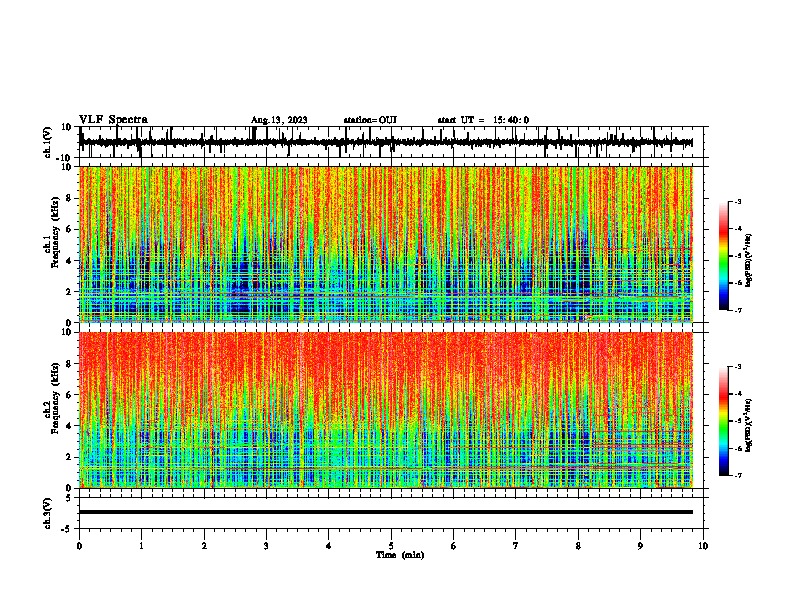This screenshot has width=792, height=612.
Task: Click the "Time (min)" x-axis label
Action: 400,555
